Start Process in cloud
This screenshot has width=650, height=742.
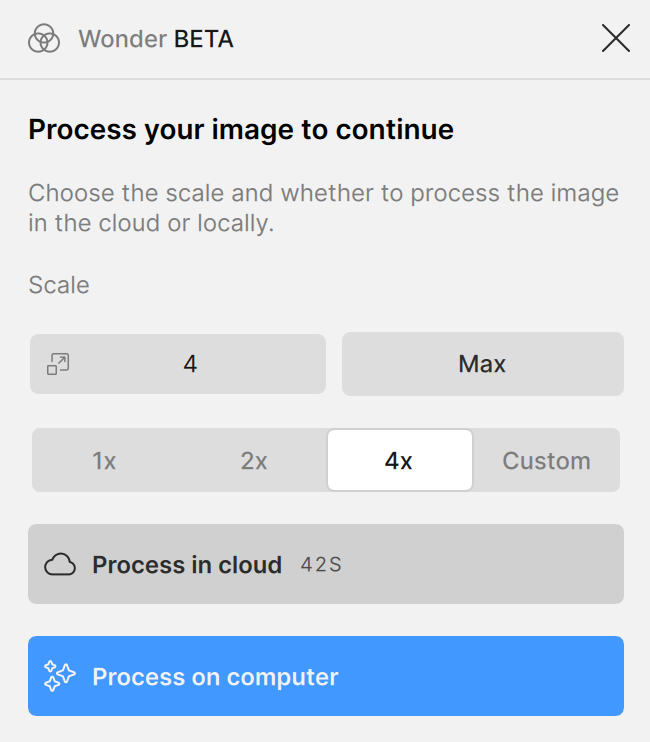(187, 565)
